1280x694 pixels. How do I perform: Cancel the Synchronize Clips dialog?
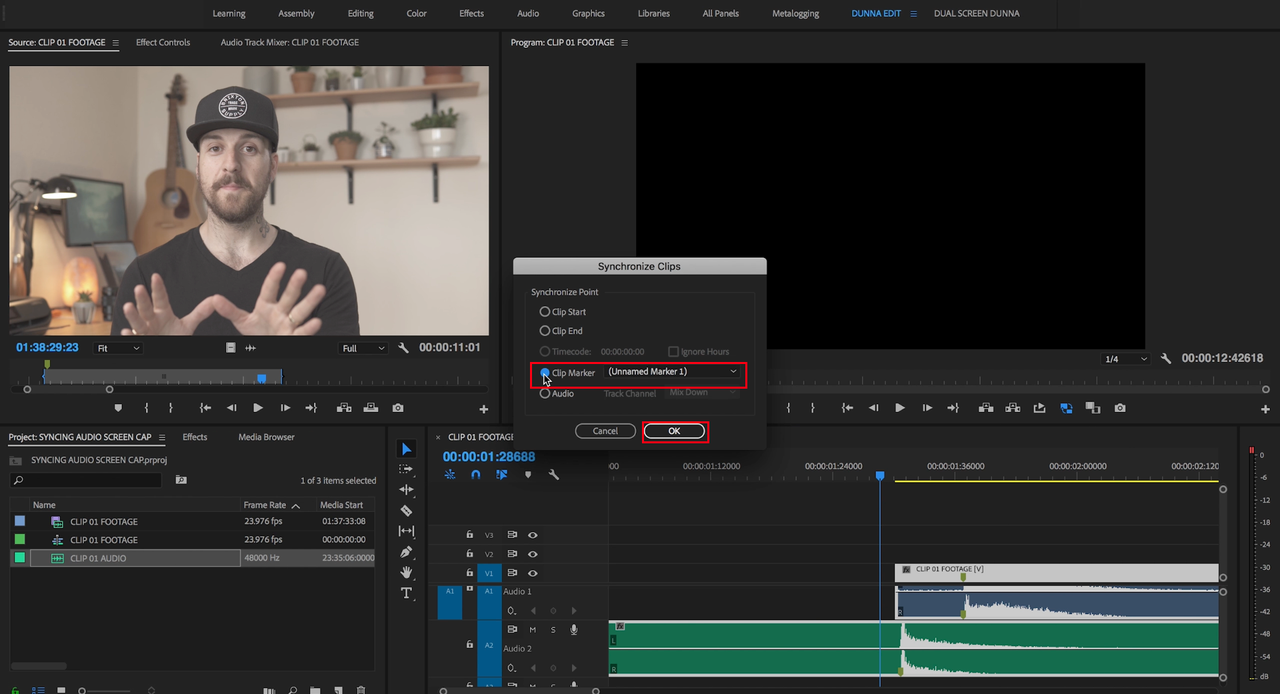605,431
